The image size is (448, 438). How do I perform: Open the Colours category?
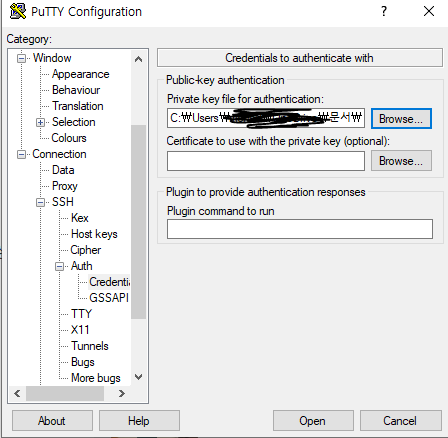69,138
